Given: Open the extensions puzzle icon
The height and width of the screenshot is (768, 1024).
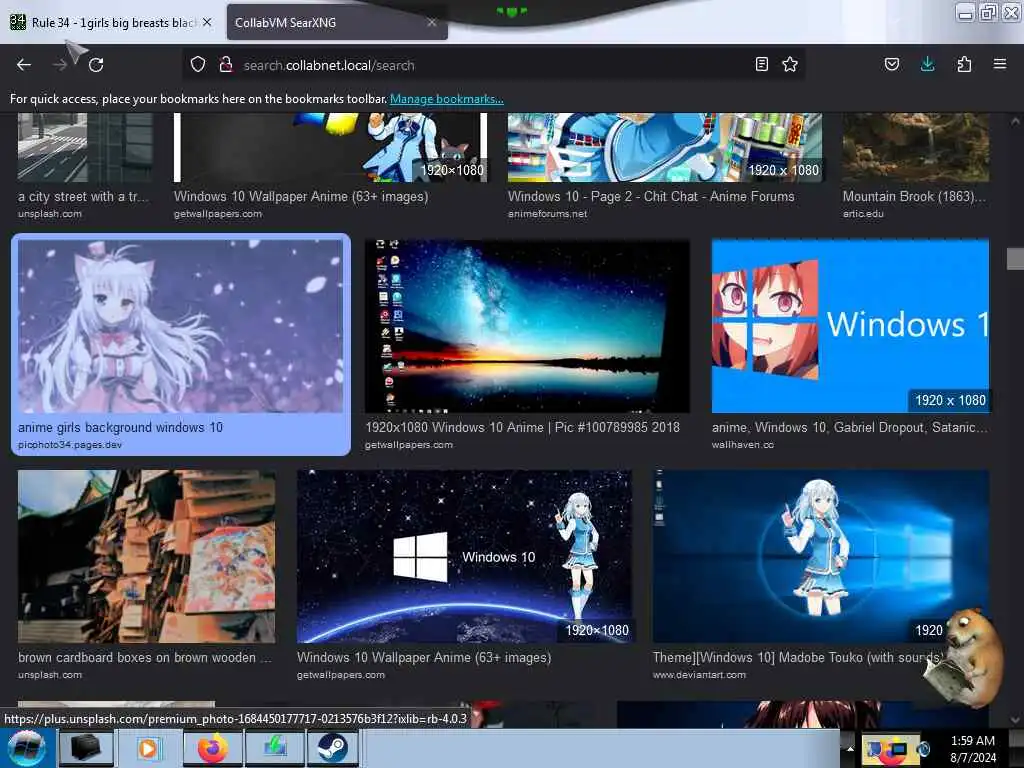Looking at the screenshot, I should tap(964, 64).
